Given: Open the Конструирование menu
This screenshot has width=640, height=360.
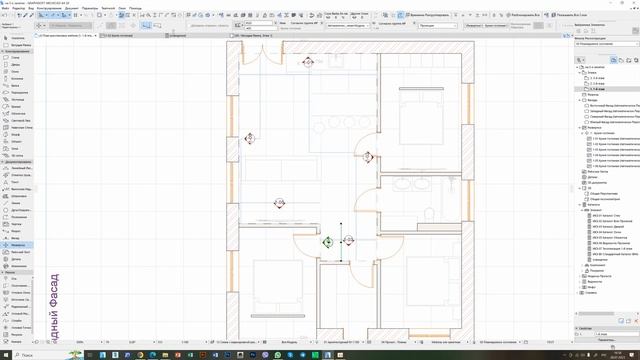Looking at the screenshot, I should click(x=49, y=8).
